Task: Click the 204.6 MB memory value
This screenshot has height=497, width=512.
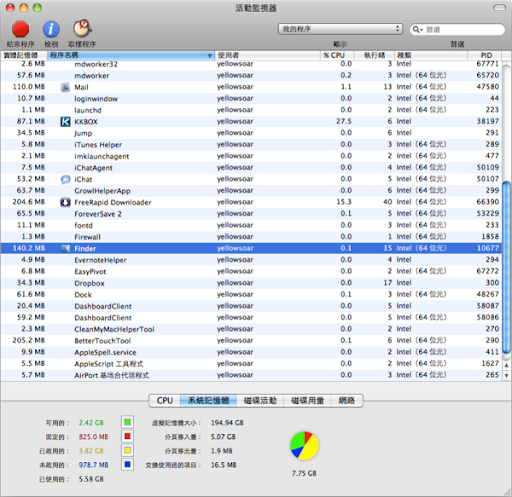Action: pos(29,202)
